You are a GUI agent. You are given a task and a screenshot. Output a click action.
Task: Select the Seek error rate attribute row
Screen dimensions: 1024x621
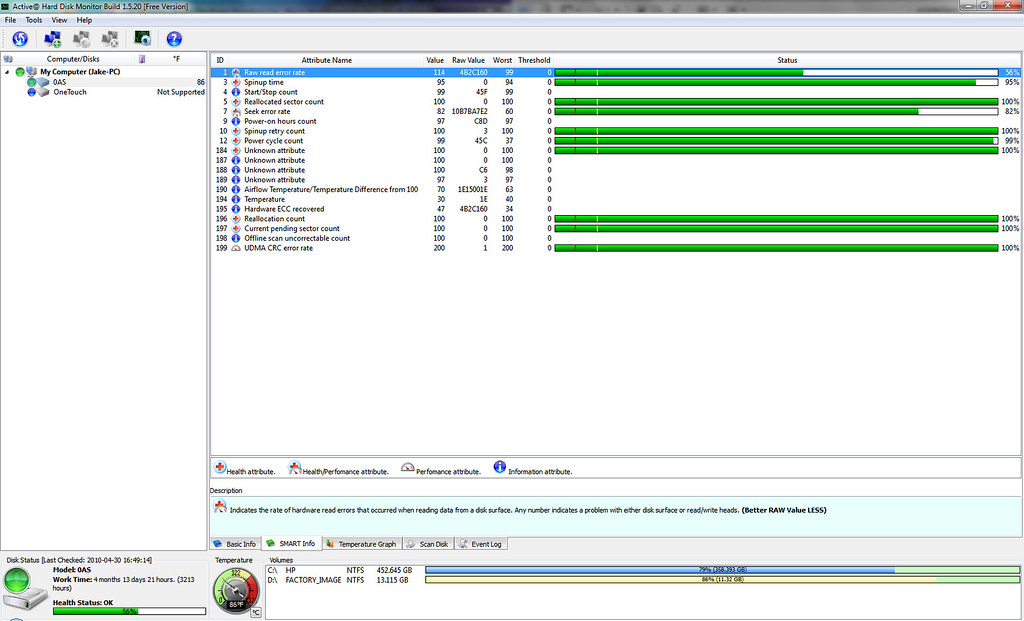coord(267,111)
